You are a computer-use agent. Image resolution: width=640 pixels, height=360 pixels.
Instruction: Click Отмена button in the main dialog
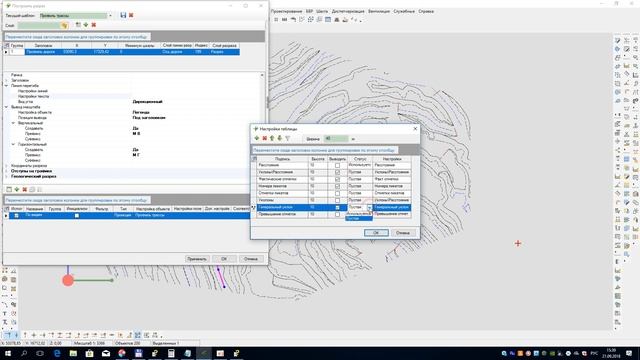(x=251, y=259)
